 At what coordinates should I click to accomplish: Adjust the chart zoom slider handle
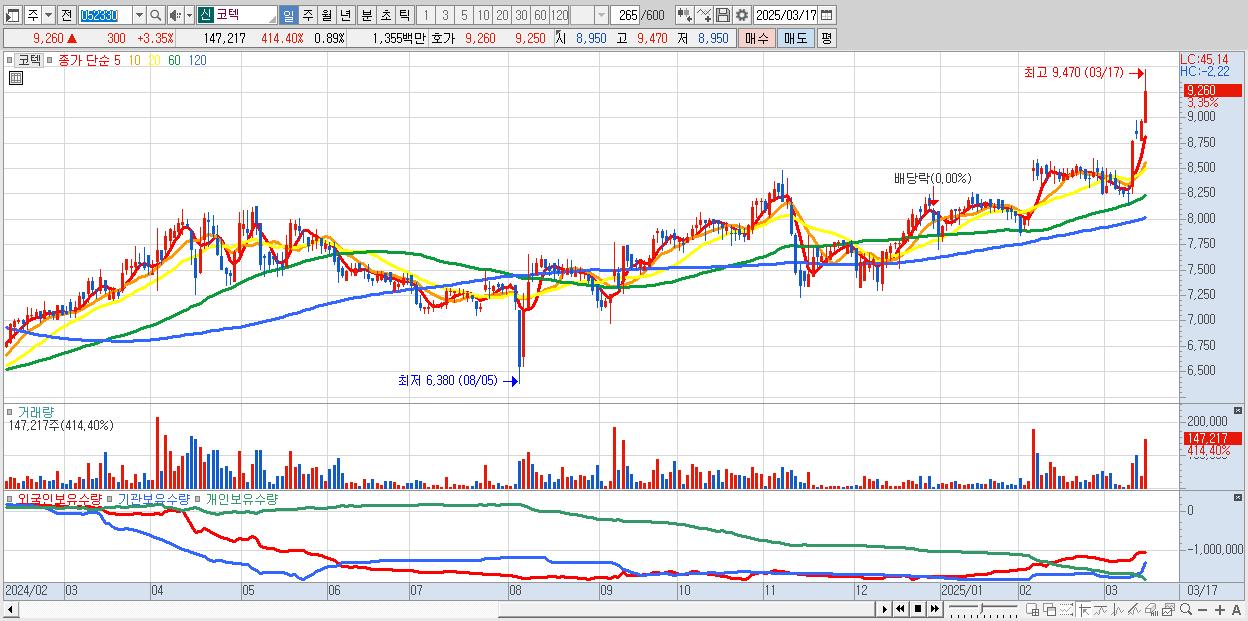[x=981, y=608]
